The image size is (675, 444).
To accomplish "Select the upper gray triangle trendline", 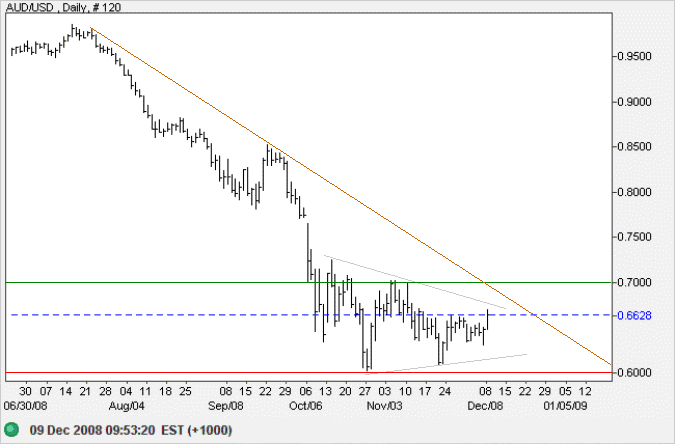I will tap(415, 282).
